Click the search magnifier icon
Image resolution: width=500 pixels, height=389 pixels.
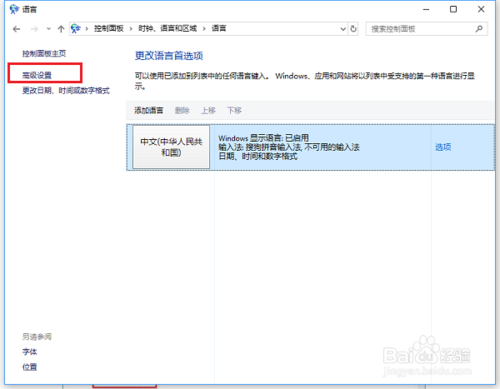click(x=479, y=29)
